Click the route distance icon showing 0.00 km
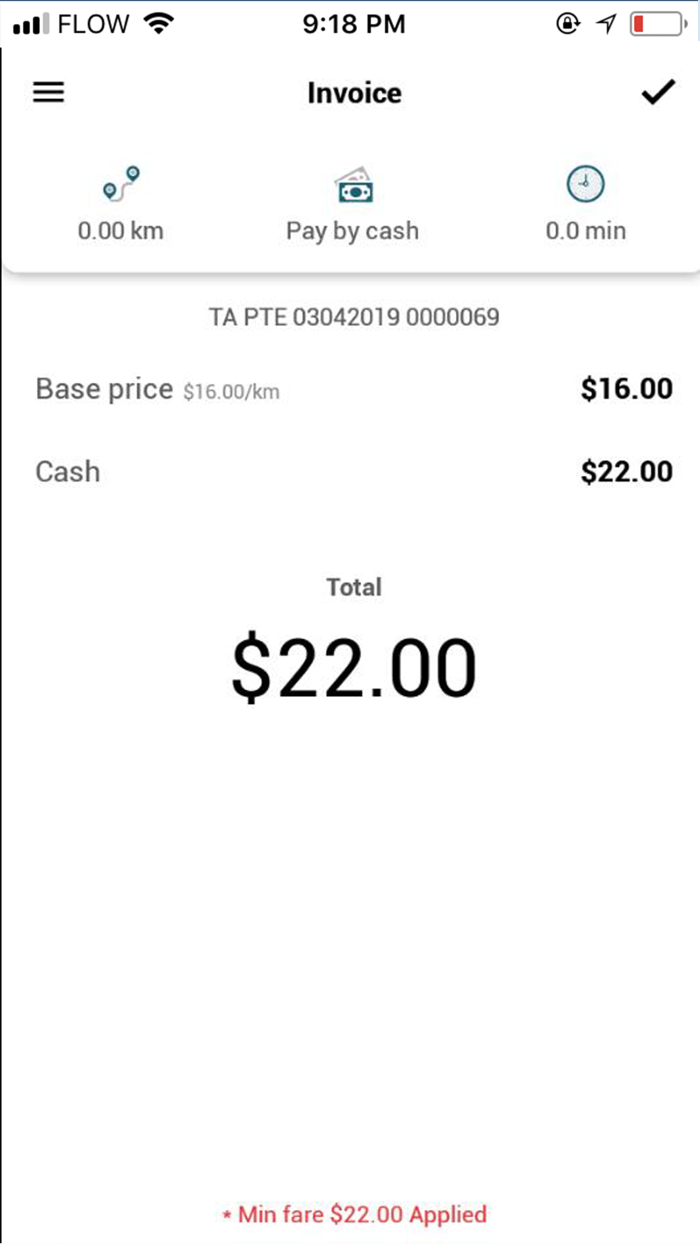The height and width of the screenshot is (1244, 700). click(120, 185)
